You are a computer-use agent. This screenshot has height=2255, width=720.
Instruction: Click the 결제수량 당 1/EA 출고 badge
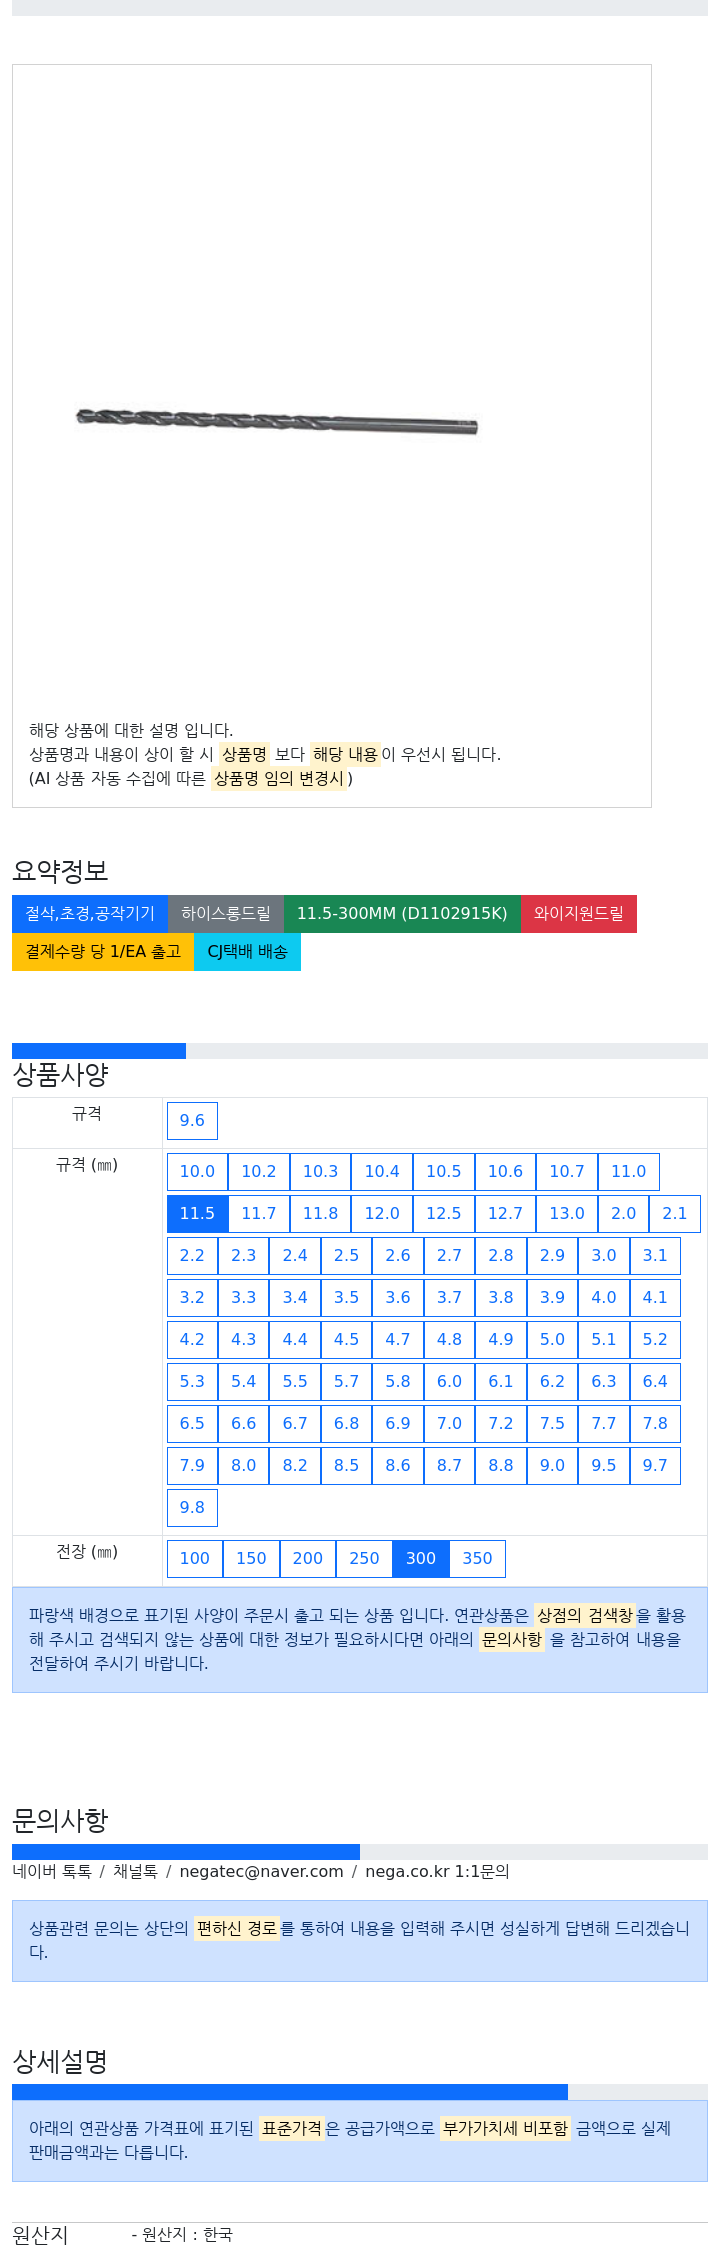click(x=103, y=952)
